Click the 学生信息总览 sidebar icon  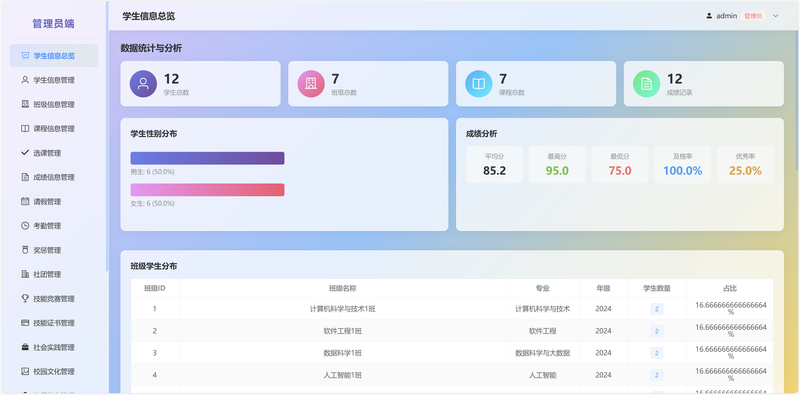point(25,56)
